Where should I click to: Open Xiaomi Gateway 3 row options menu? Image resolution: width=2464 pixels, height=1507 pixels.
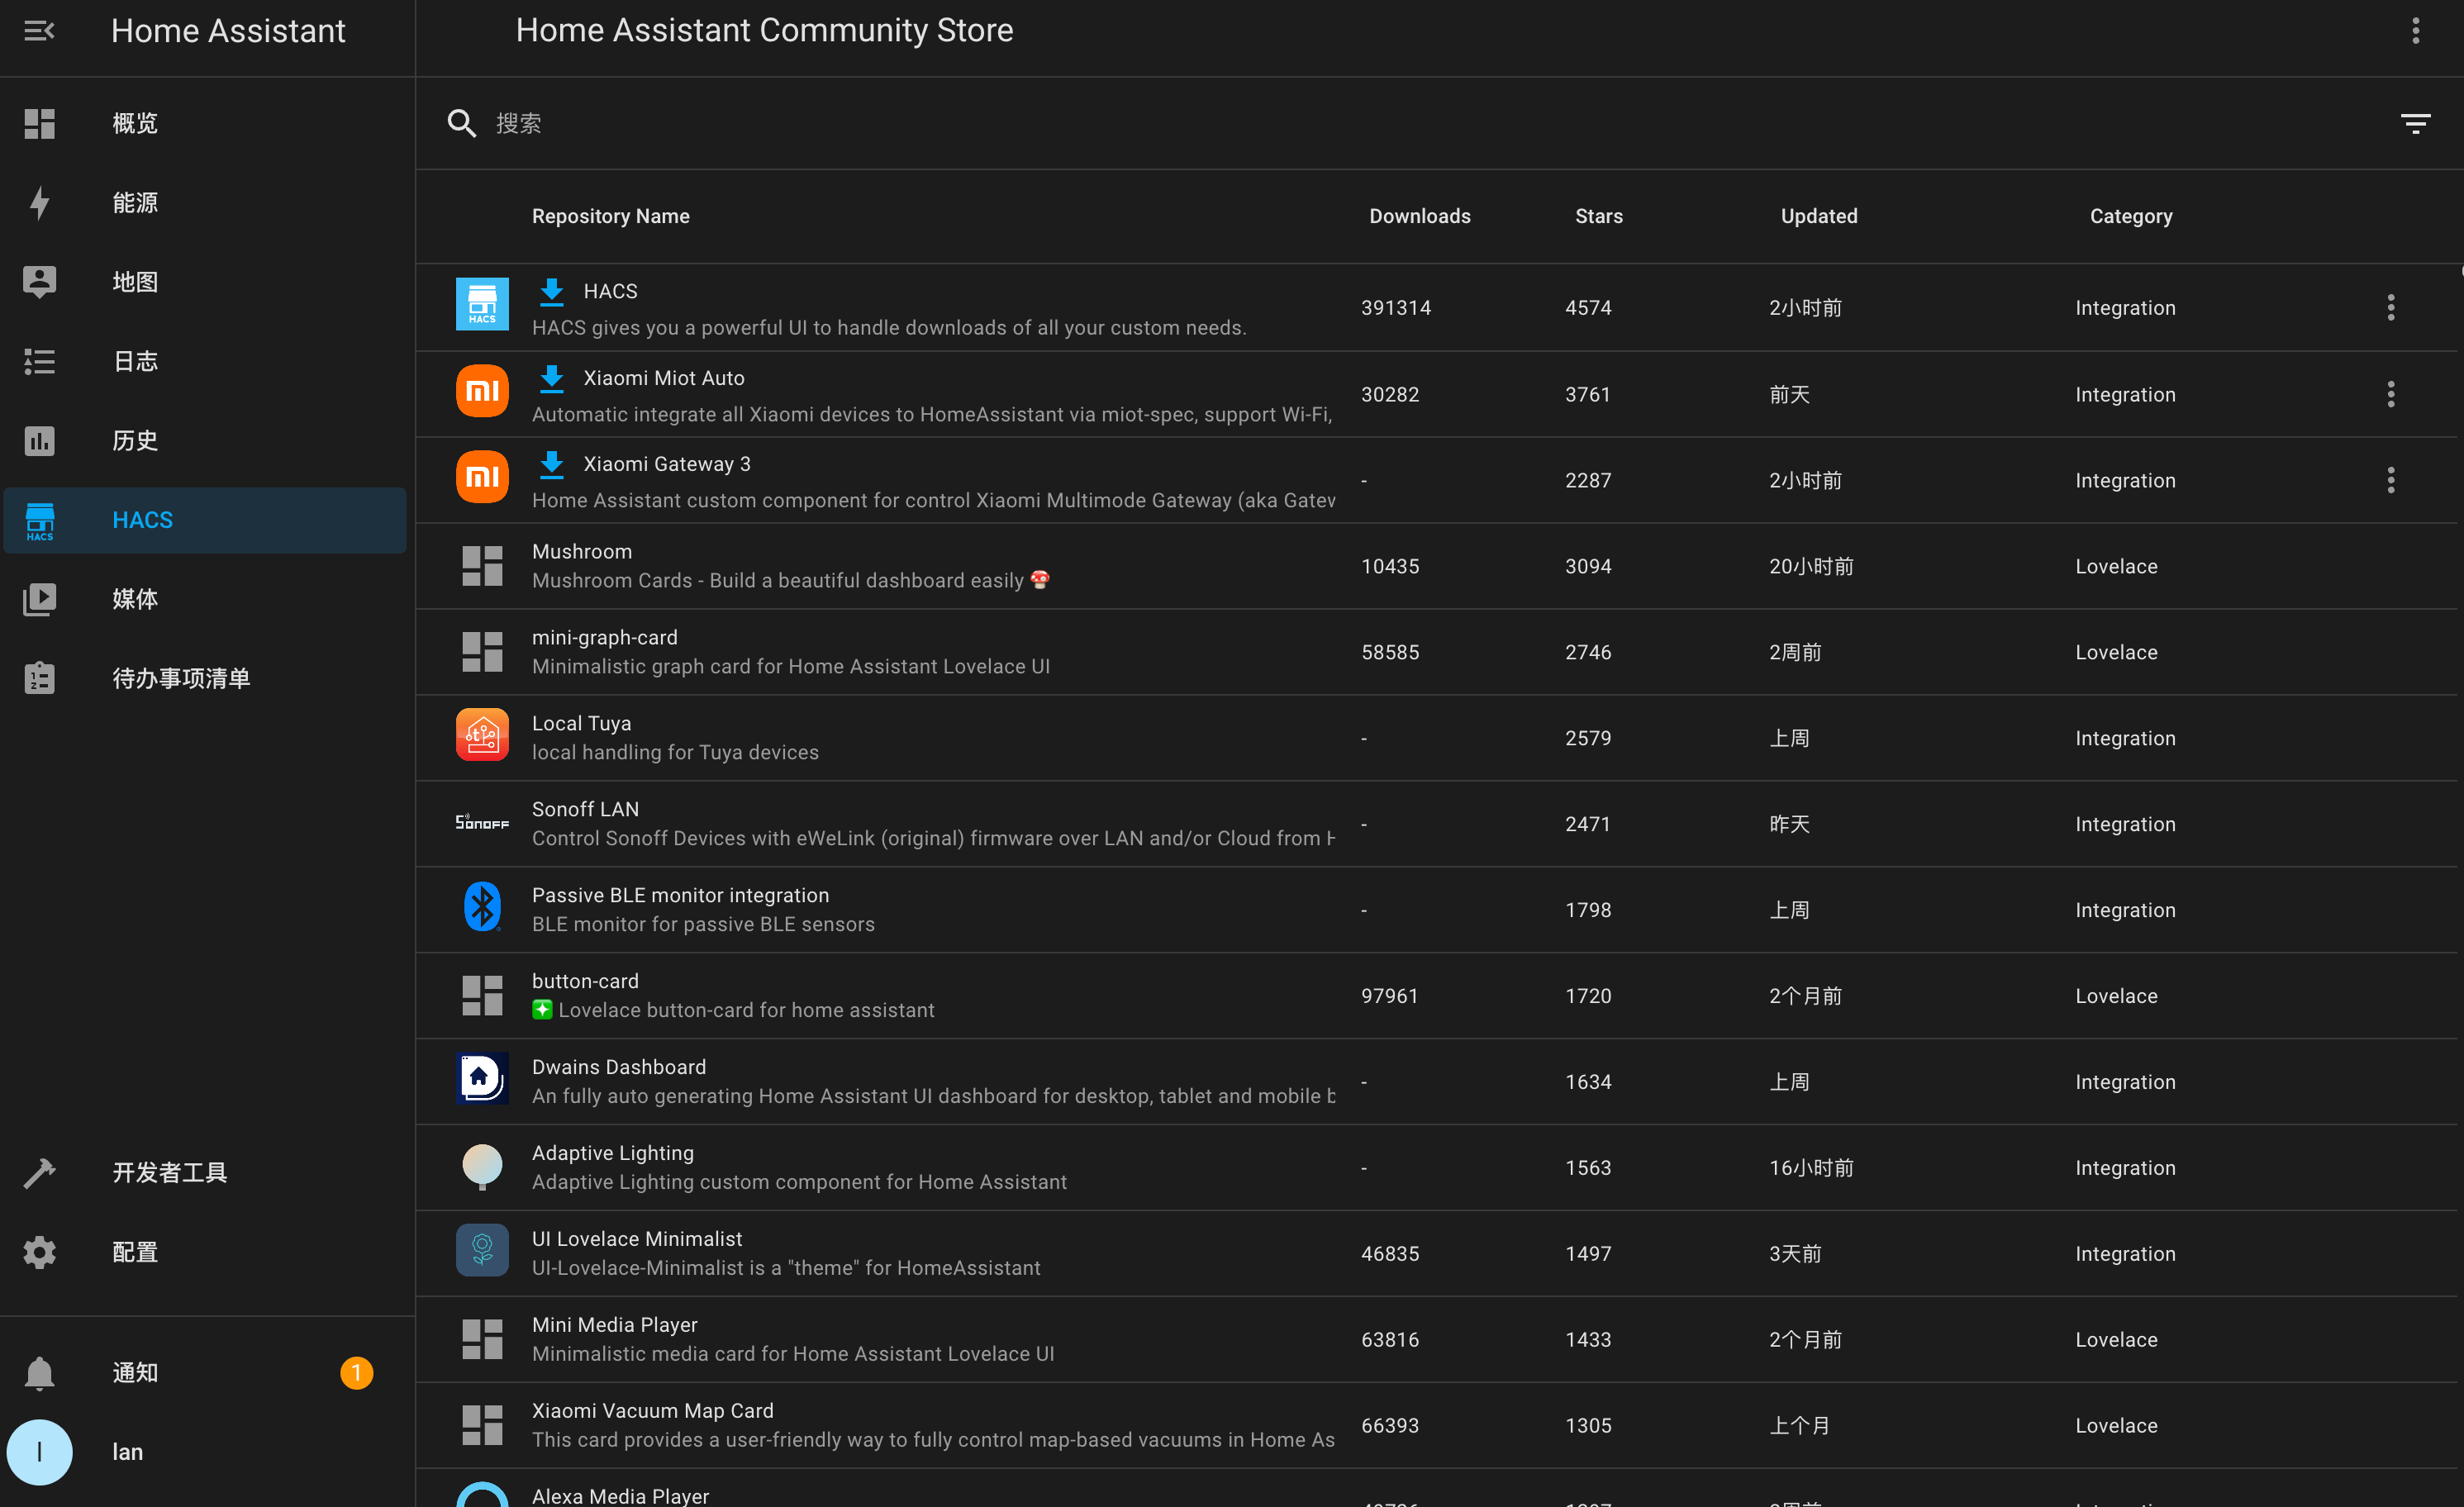(2391, 480)
